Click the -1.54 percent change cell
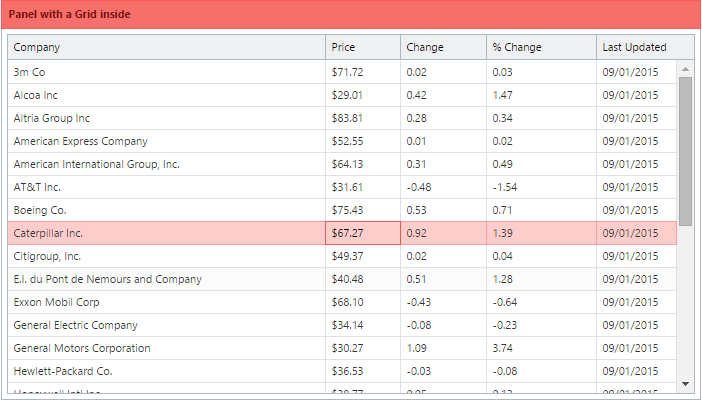 [x=542, y=187]
